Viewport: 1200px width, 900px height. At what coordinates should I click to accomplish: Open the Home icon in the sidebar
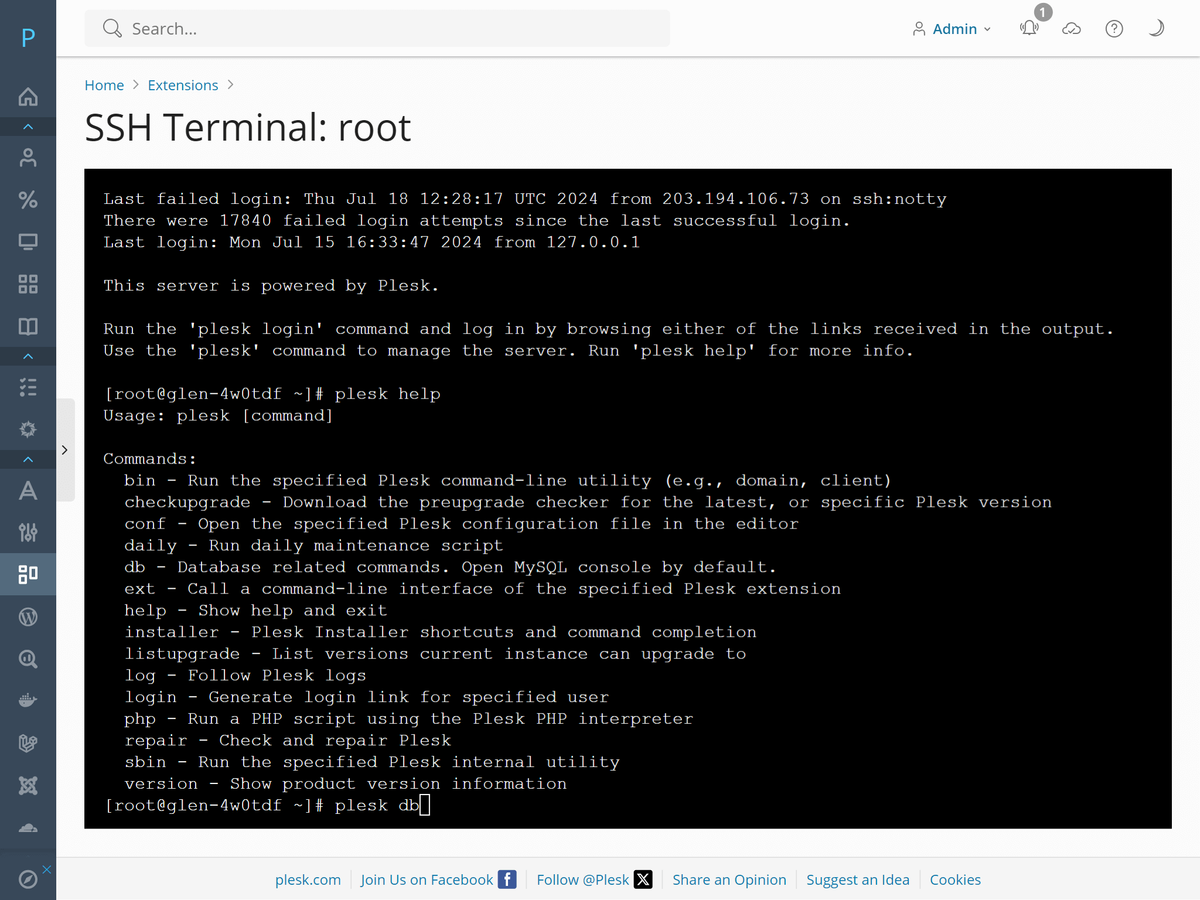pos(28,97)
